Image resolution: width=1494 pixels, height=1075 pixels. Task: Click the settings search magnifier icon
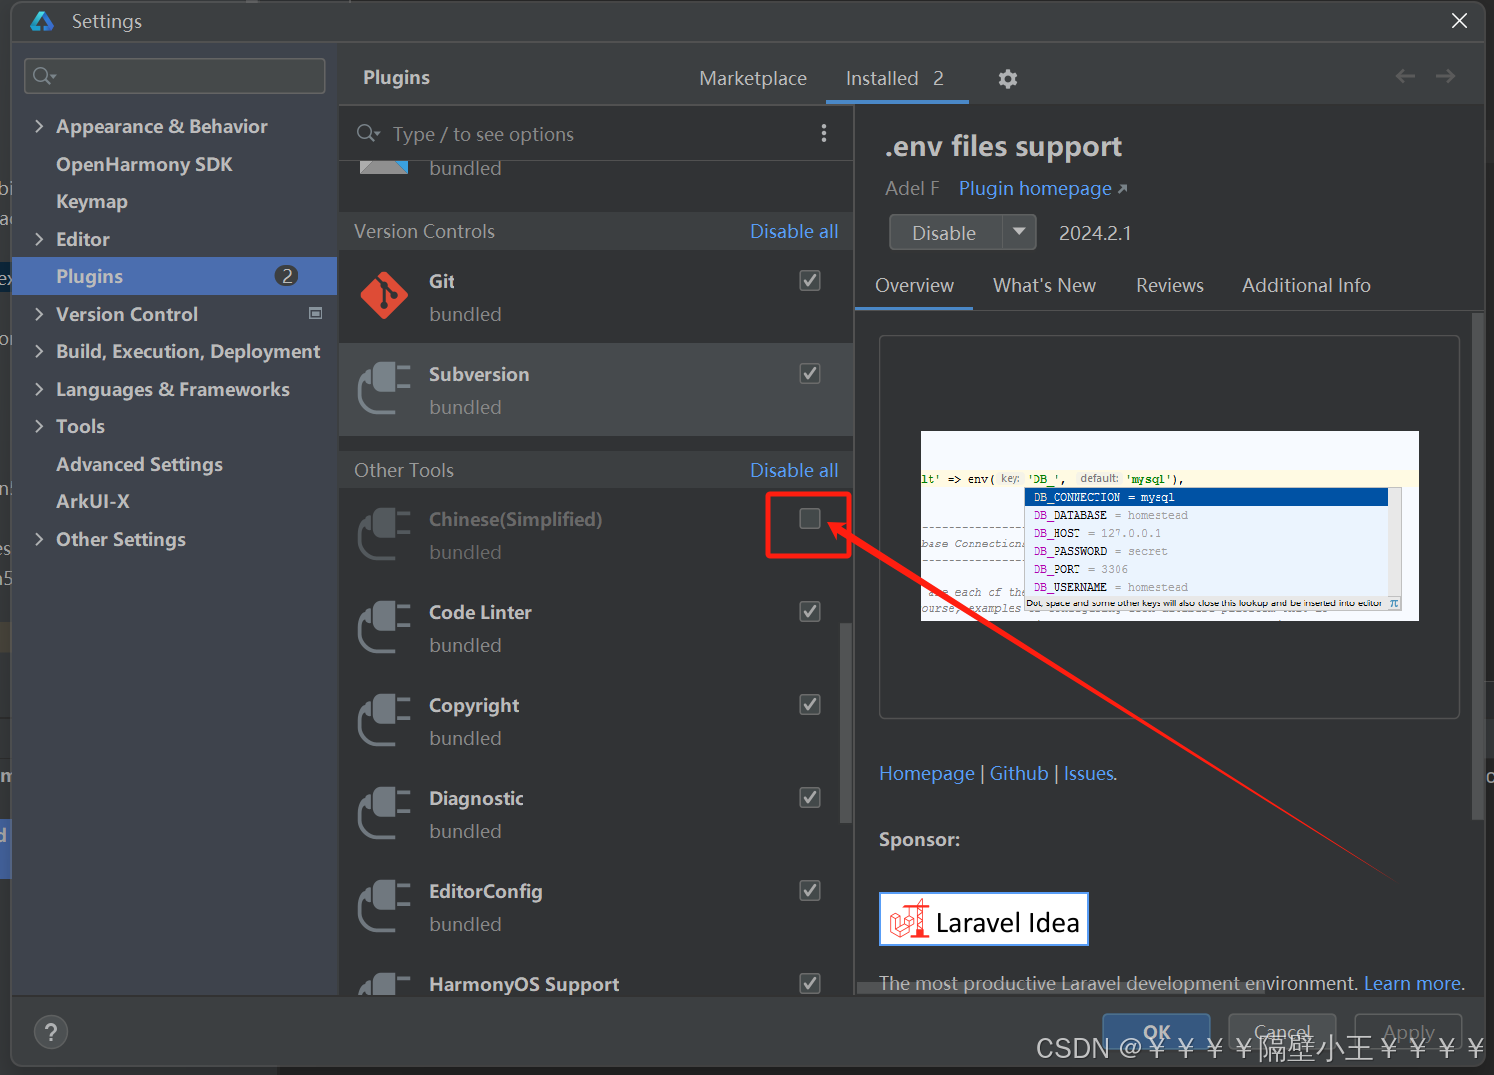(x=44, y=76)
